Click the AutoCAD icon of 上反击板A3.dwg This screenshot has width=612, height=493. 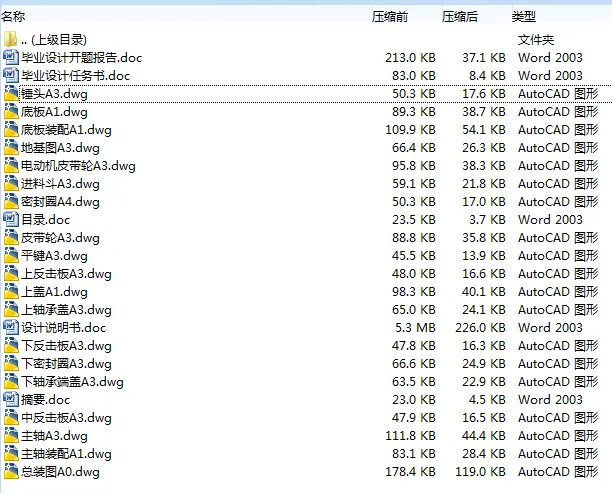(11, 274)
